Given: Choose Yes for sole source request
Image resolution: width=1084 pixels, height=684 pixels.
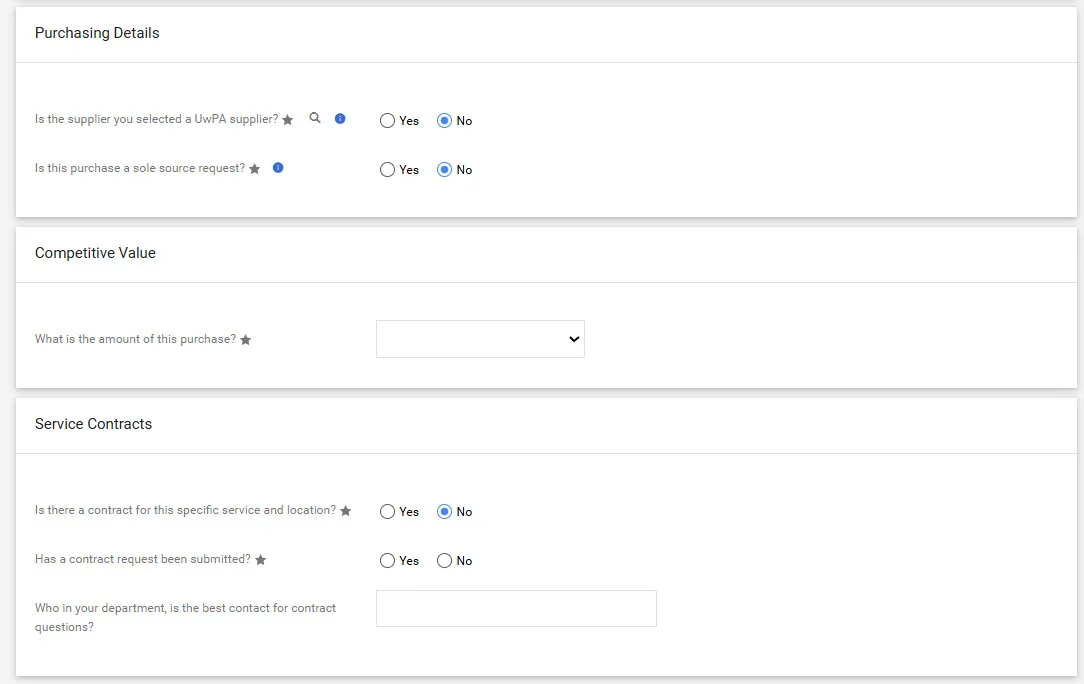Looking at the screenshot, I should (387, 169).
